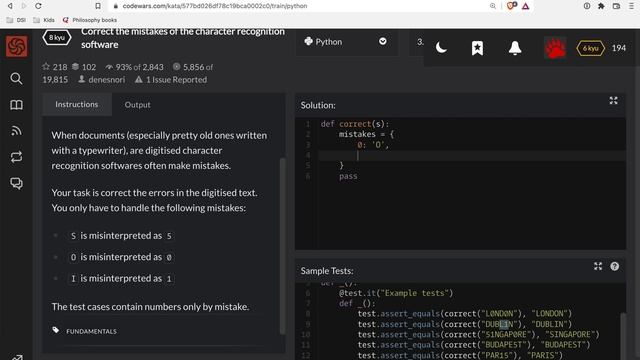Viewport: 640px width, 360px height.
Task: Expand the Solution editor to fullscreen
Action: [x=613, y=100]
